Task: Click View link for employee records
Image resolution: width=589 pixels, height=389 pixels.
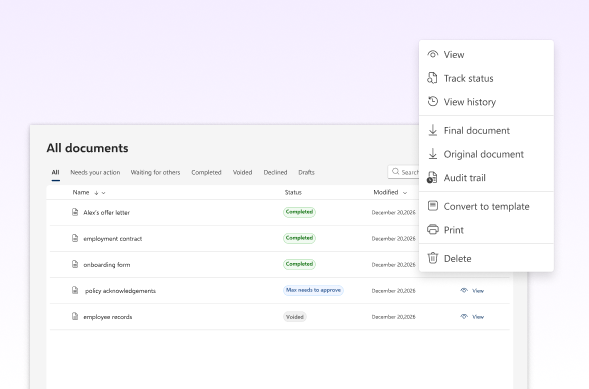Action: [478, 317]
